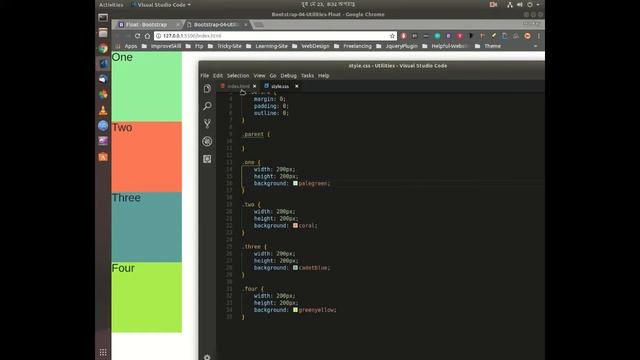
Task: Open the File menu in VS Code
Action: (204, 76)
